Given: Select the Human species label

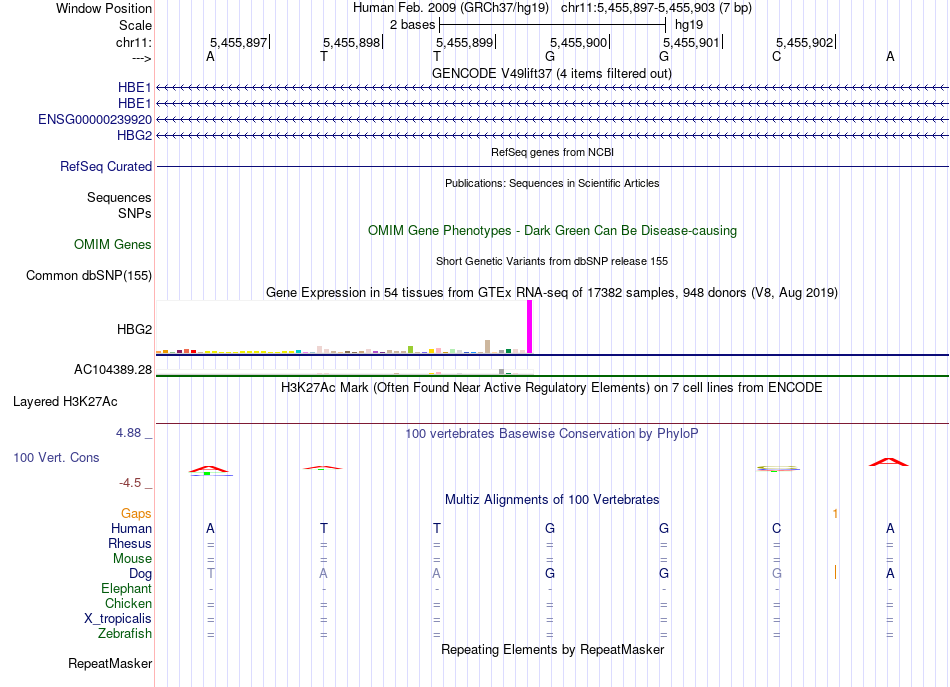Looking at the screenshot, I should (x=131, y=528).
